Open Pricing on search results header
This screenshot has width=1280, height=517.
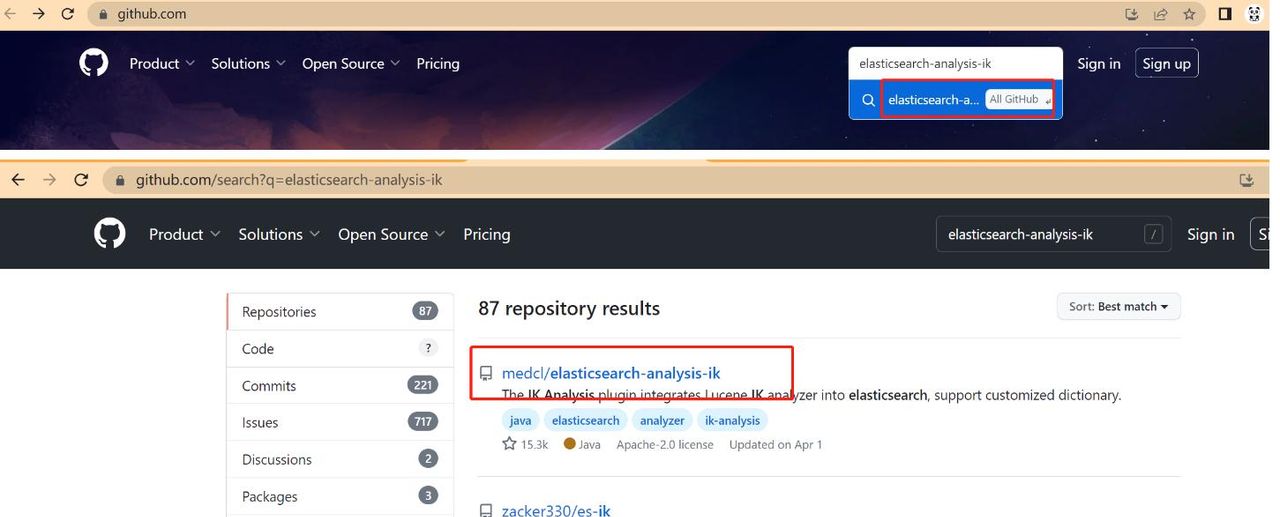pyautogui.click(x=487, y=234)
